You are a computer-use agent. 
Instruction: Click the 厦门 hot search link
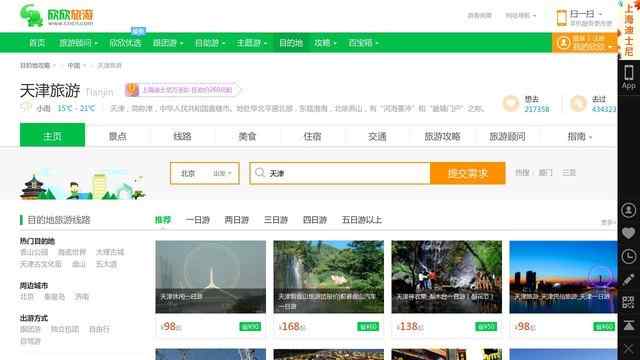pos(545,173)
